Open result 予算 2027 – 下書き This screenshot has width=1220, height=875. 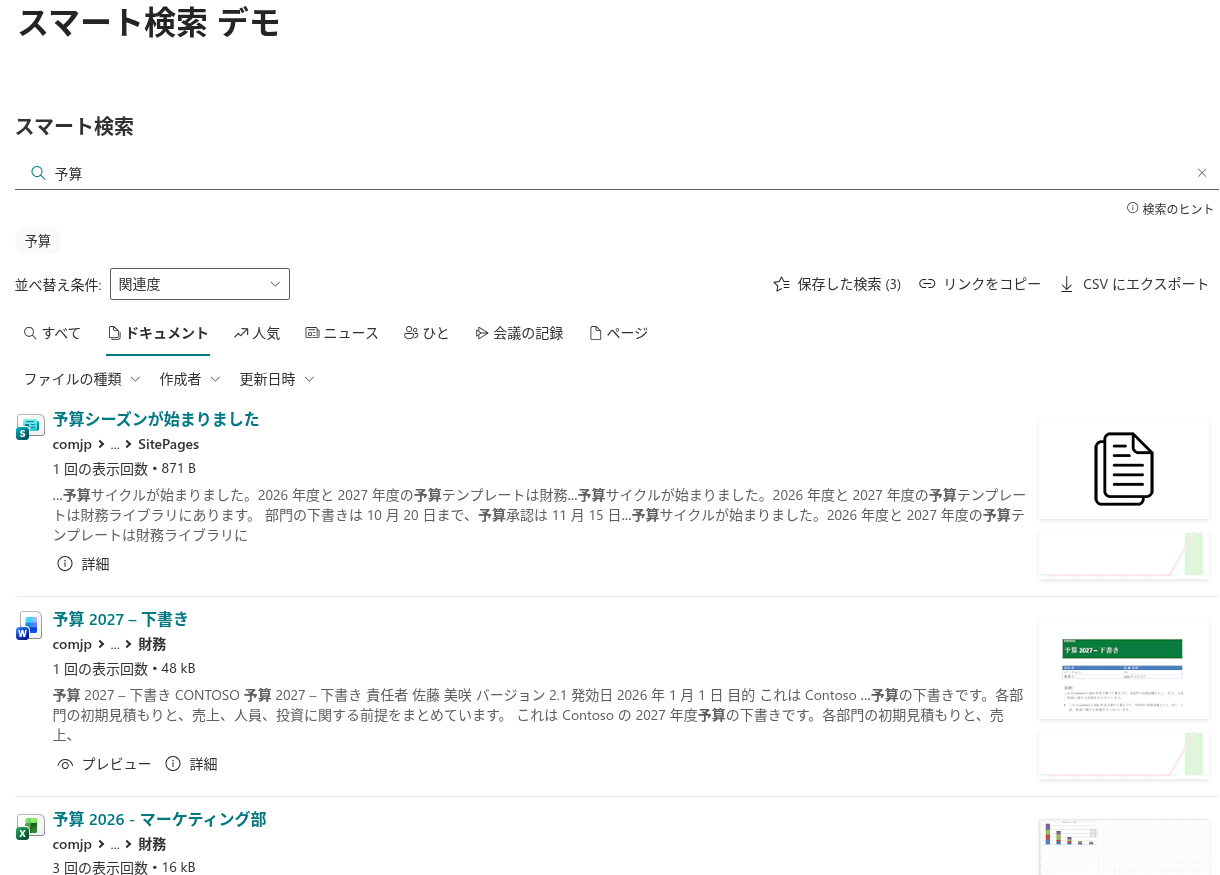121,619
